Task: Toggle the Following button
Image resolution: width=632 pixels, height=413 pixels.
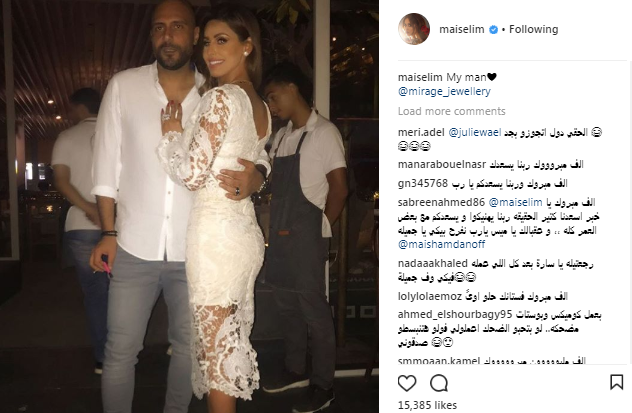Action: [533, 29]
